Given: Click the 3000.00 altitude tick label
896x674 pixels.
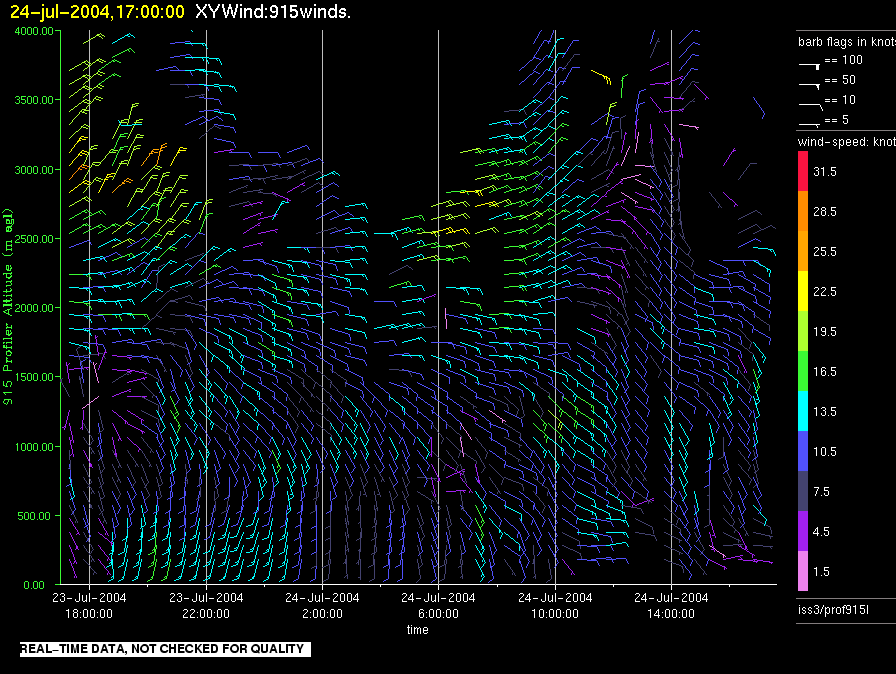Looking at the screenshot, I should (34, 170).
